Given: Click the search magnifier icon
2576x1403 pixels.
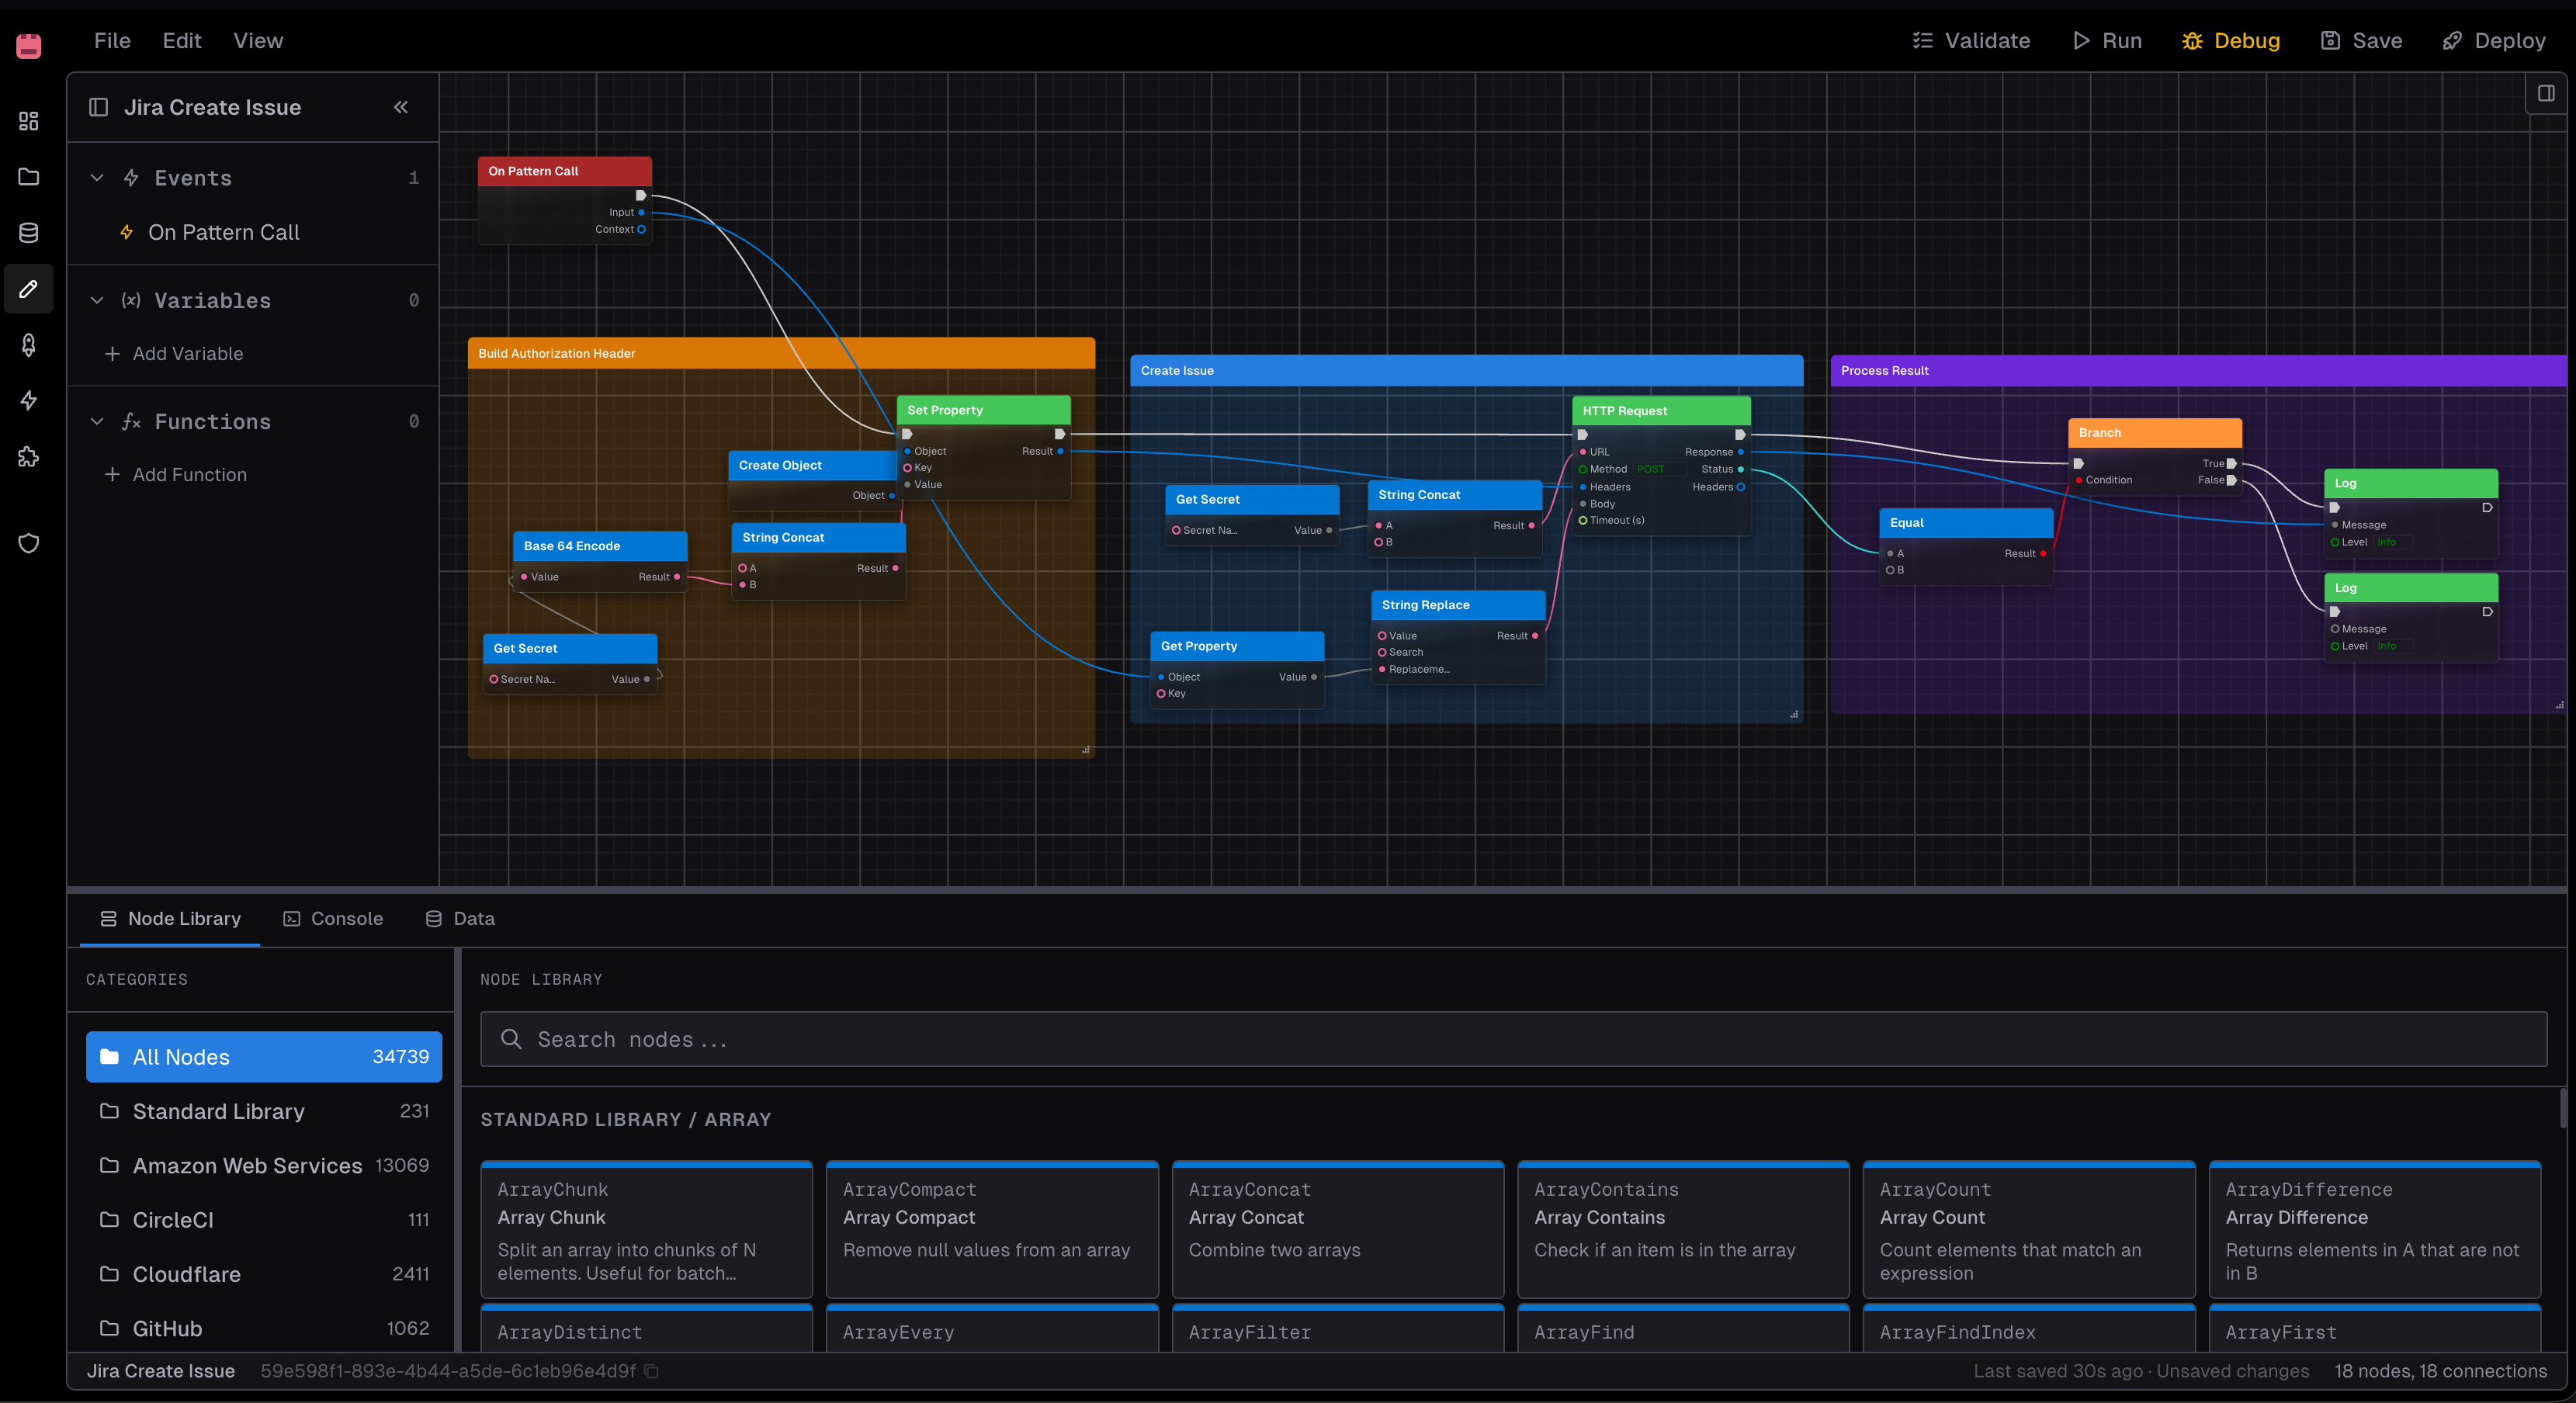Looking at the screenshot, I should [x=511, y=1039].
